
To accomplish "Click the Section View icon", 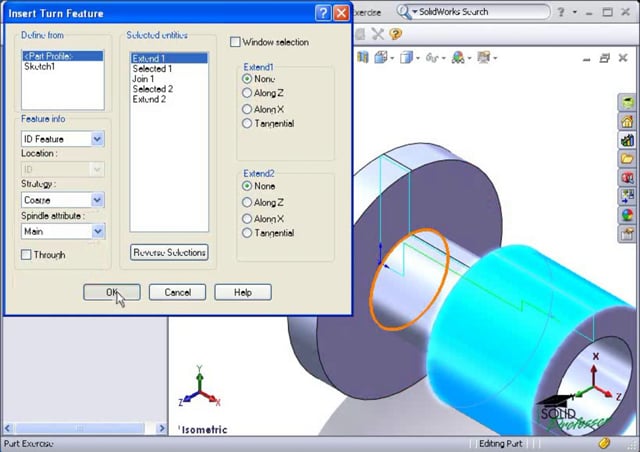I will coord(362,58).
